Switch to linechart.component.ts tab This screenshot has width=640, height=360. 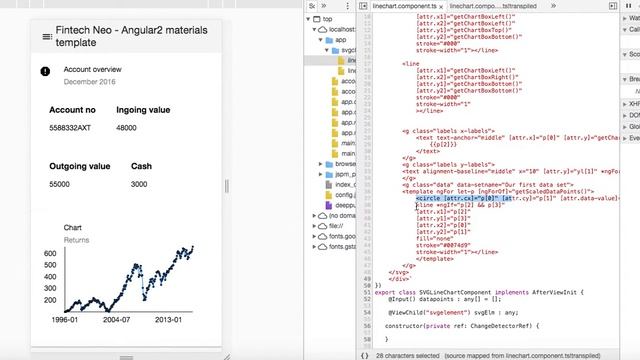click(404, 6)
